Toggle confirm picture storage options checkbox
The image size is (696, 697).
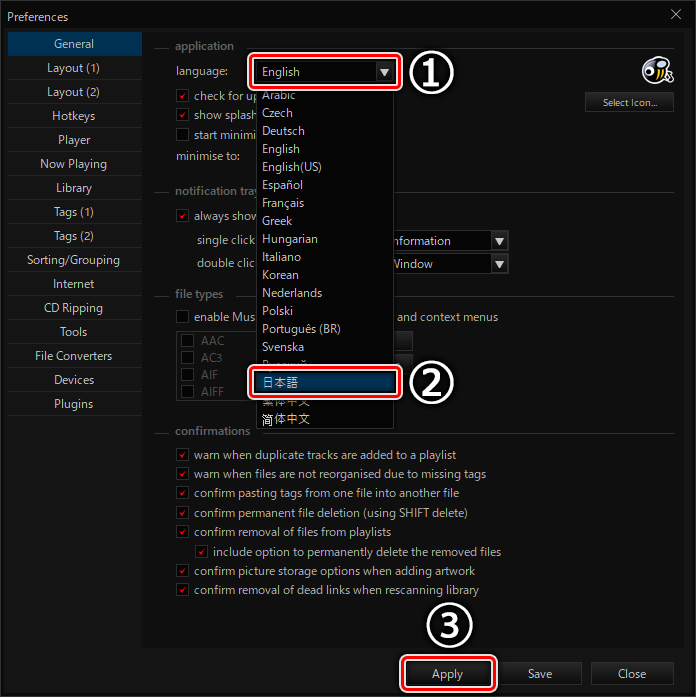pos(182,570)
